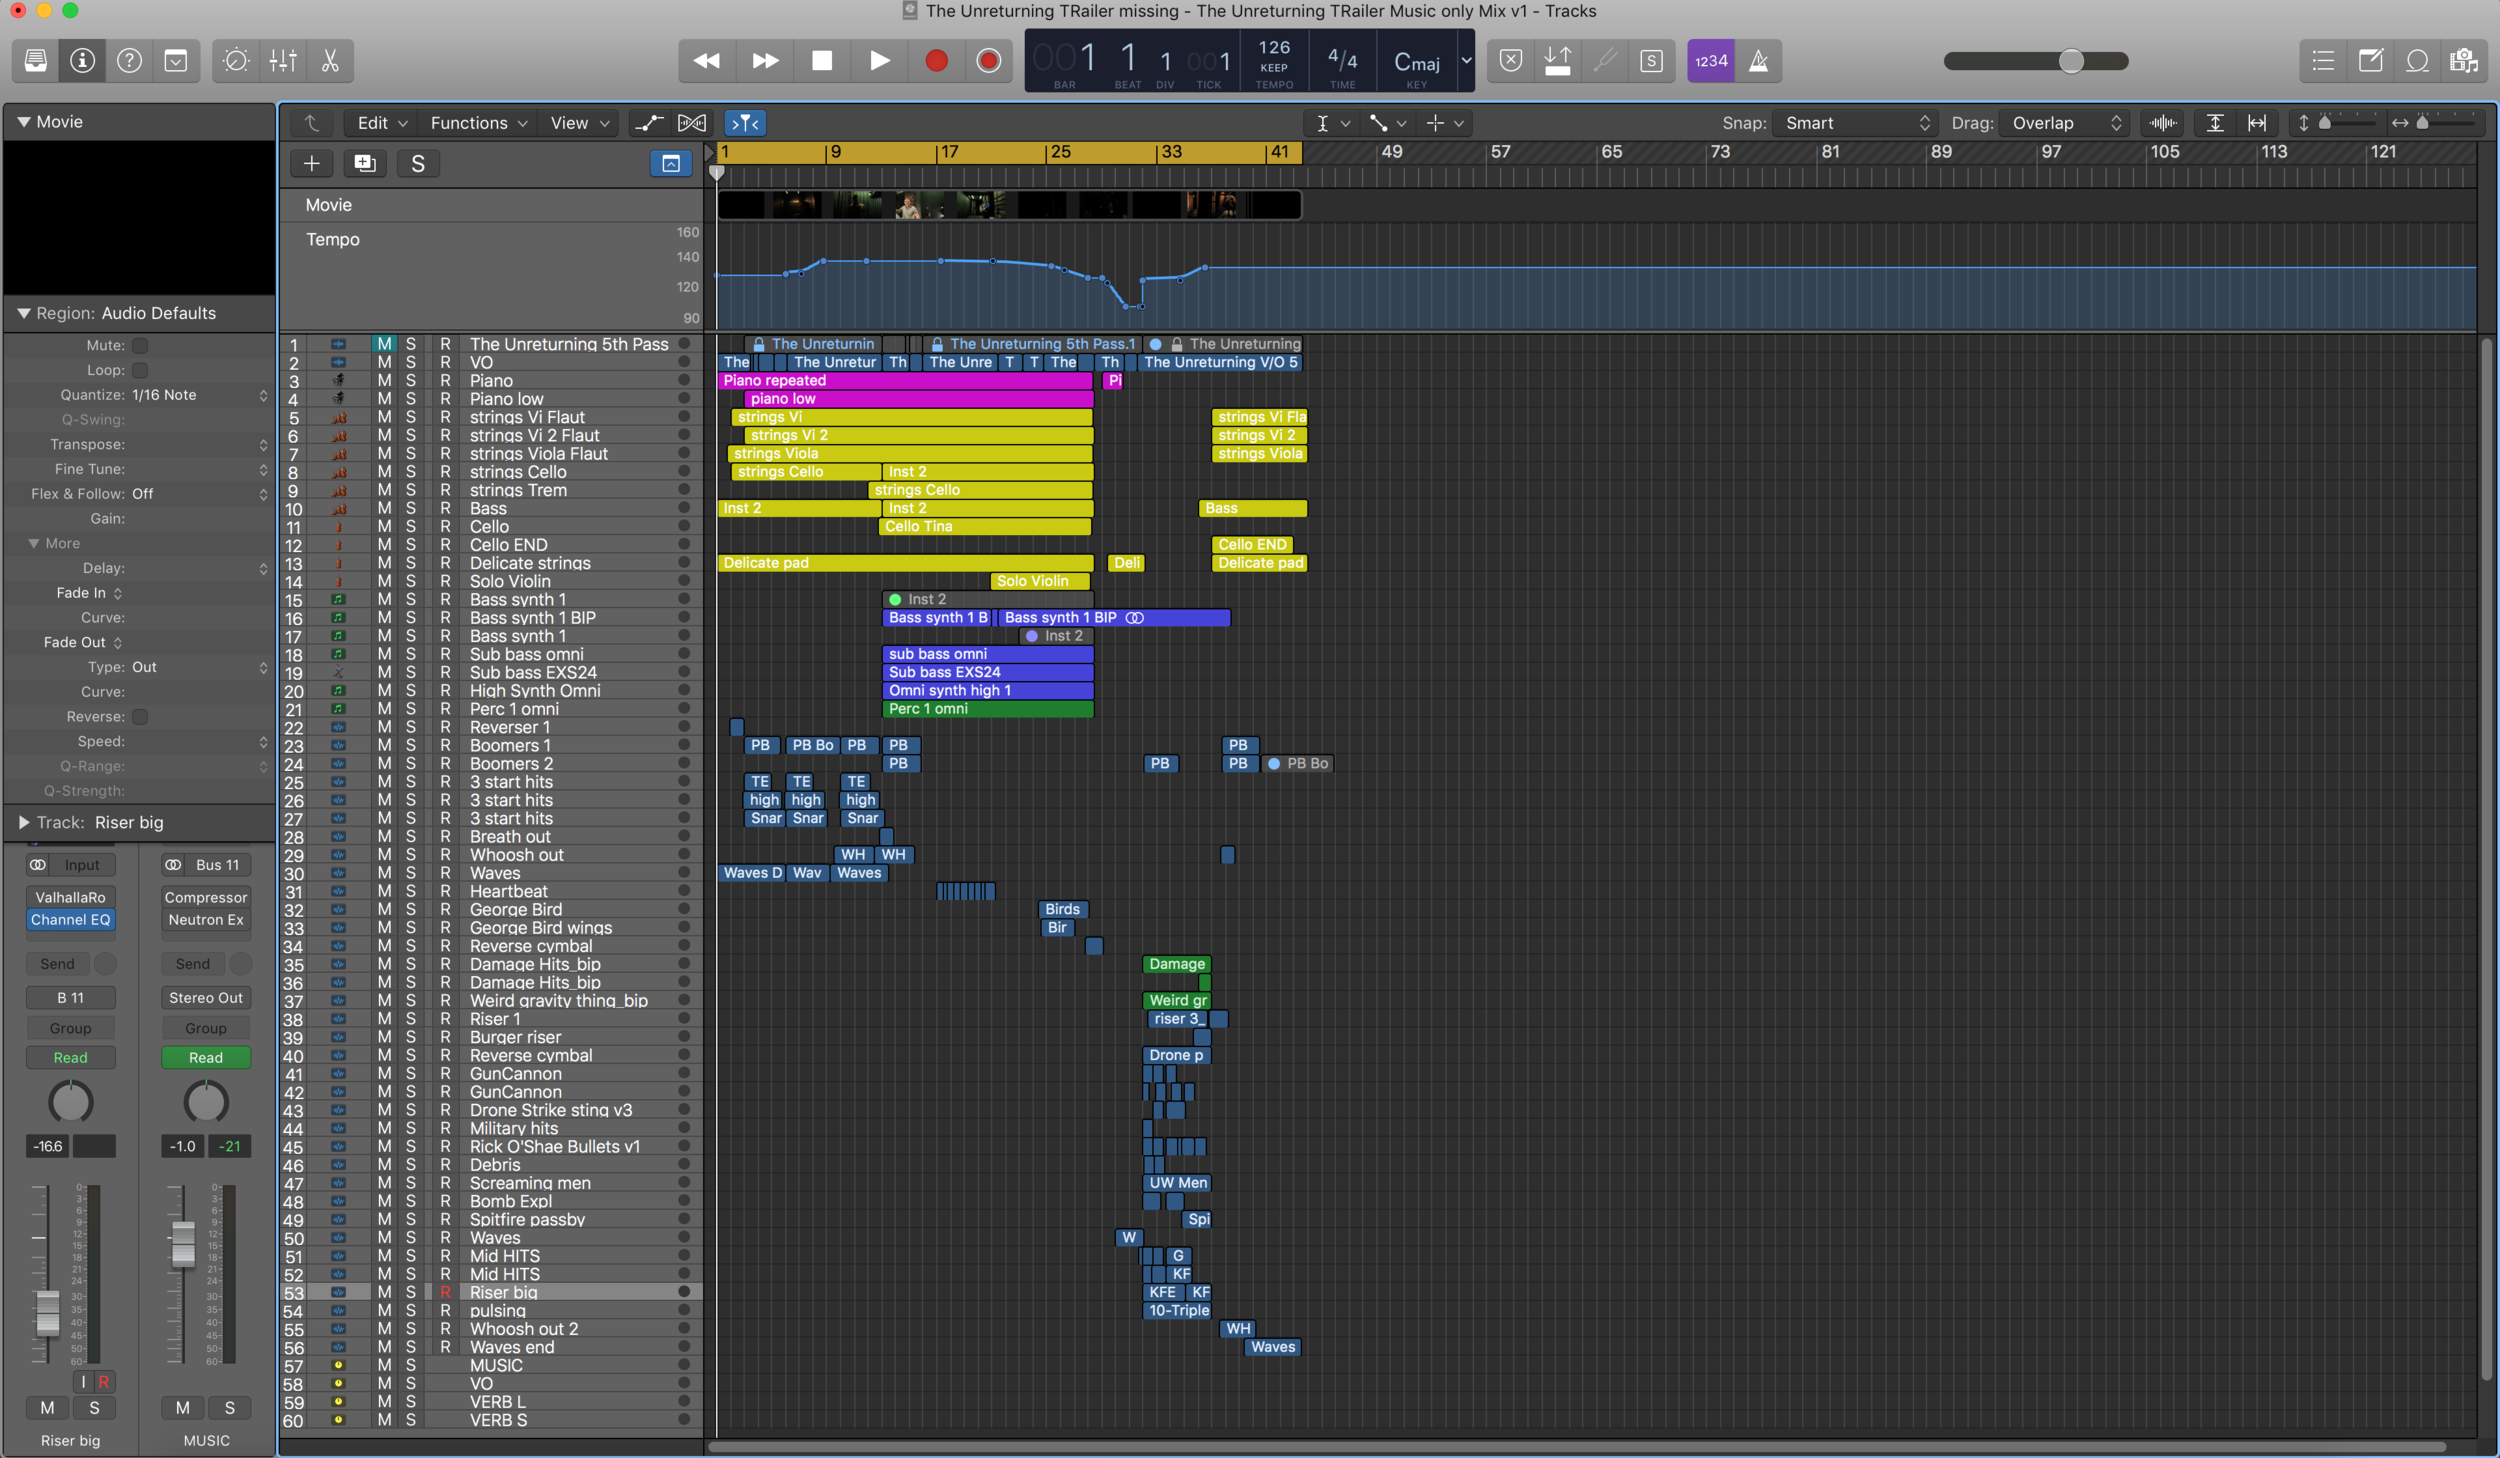This screenshot has width=2500, height=1458.
Task: Enable the 1234 count-in button
Action: point(1710,61)
